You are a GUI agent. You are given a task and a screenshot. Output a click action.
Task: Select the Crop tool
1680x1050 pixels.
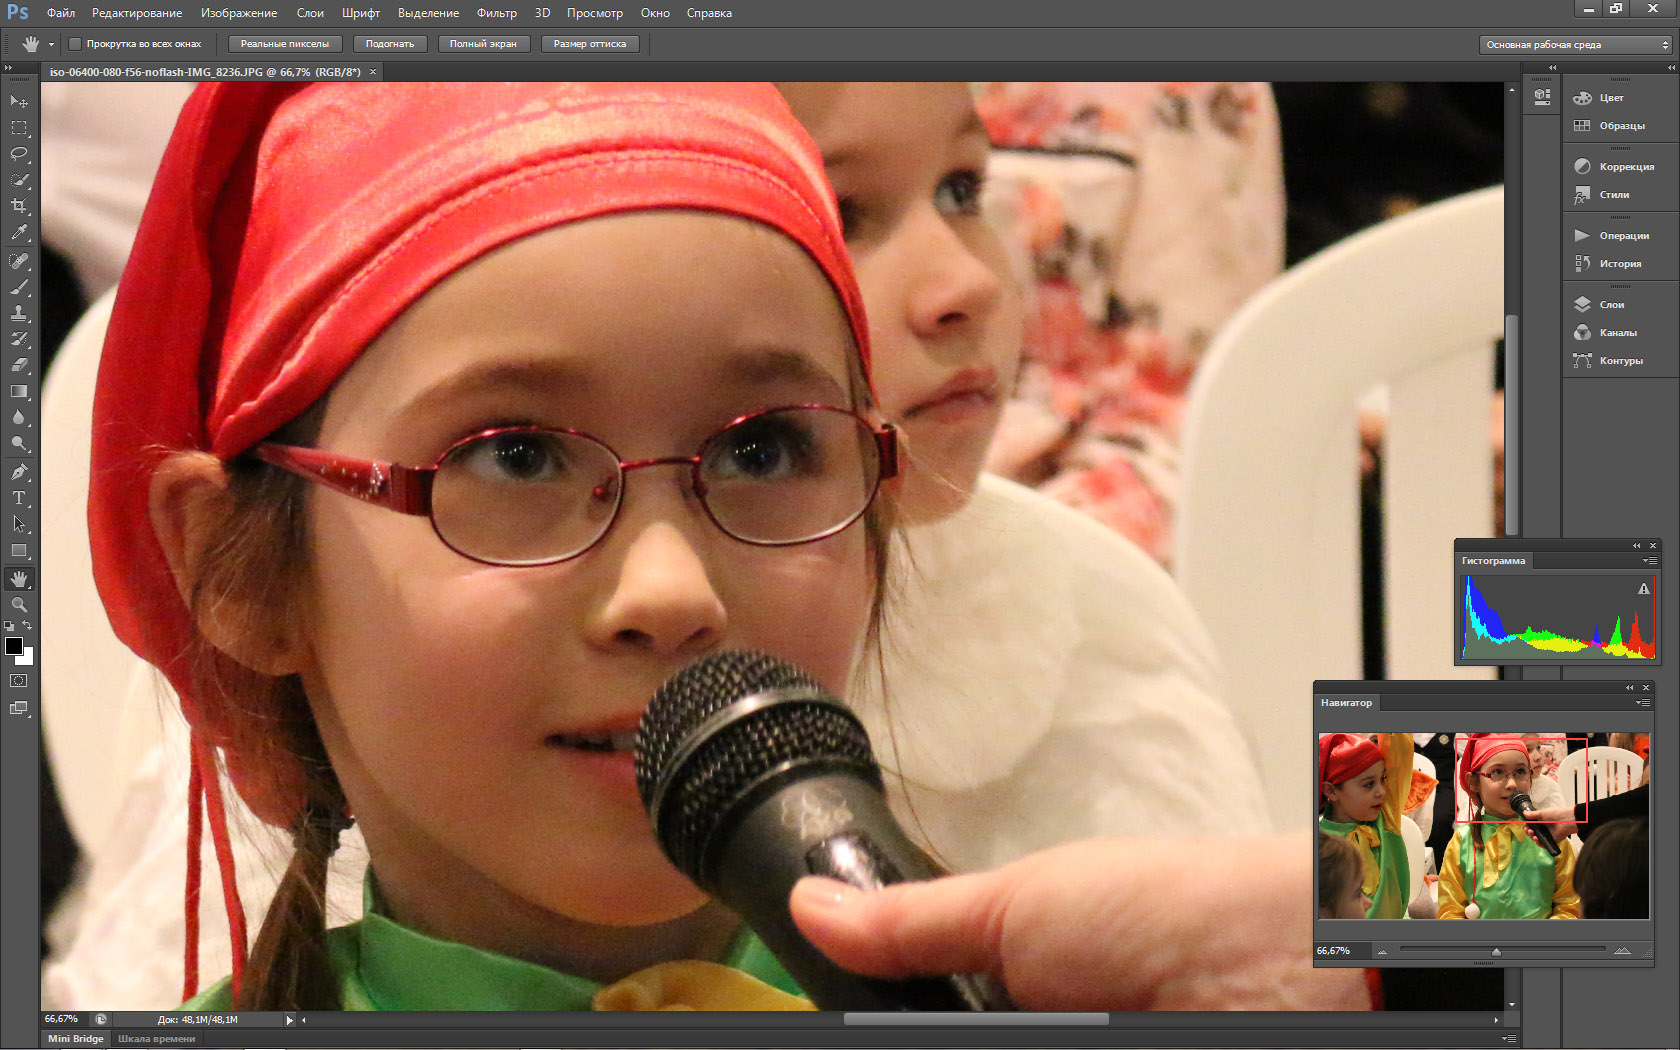click(x=19, y=206)
